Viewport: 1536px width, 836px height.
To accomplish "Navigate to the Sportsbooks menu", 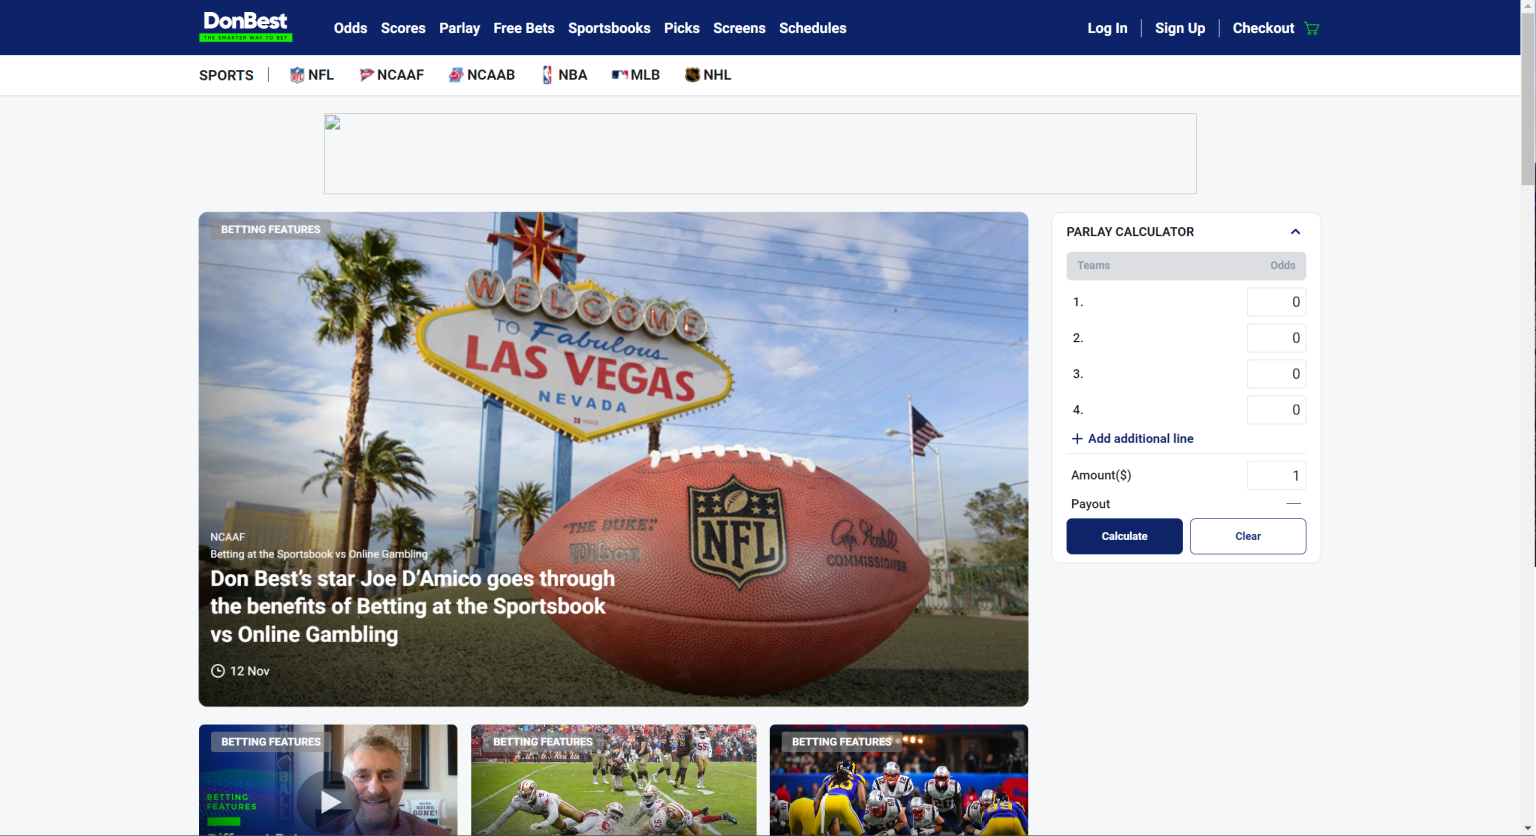I will [609, 28].
